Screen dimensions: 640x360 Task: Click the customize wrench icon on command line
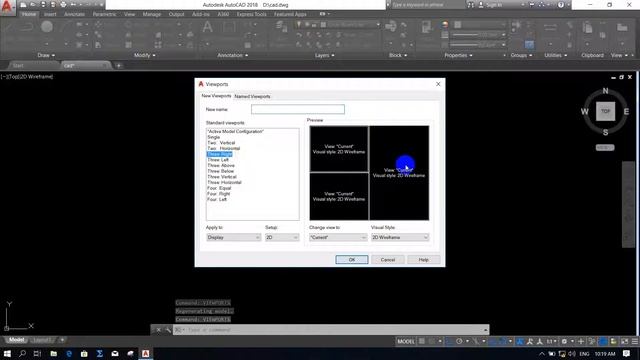(x=168, y=329)
